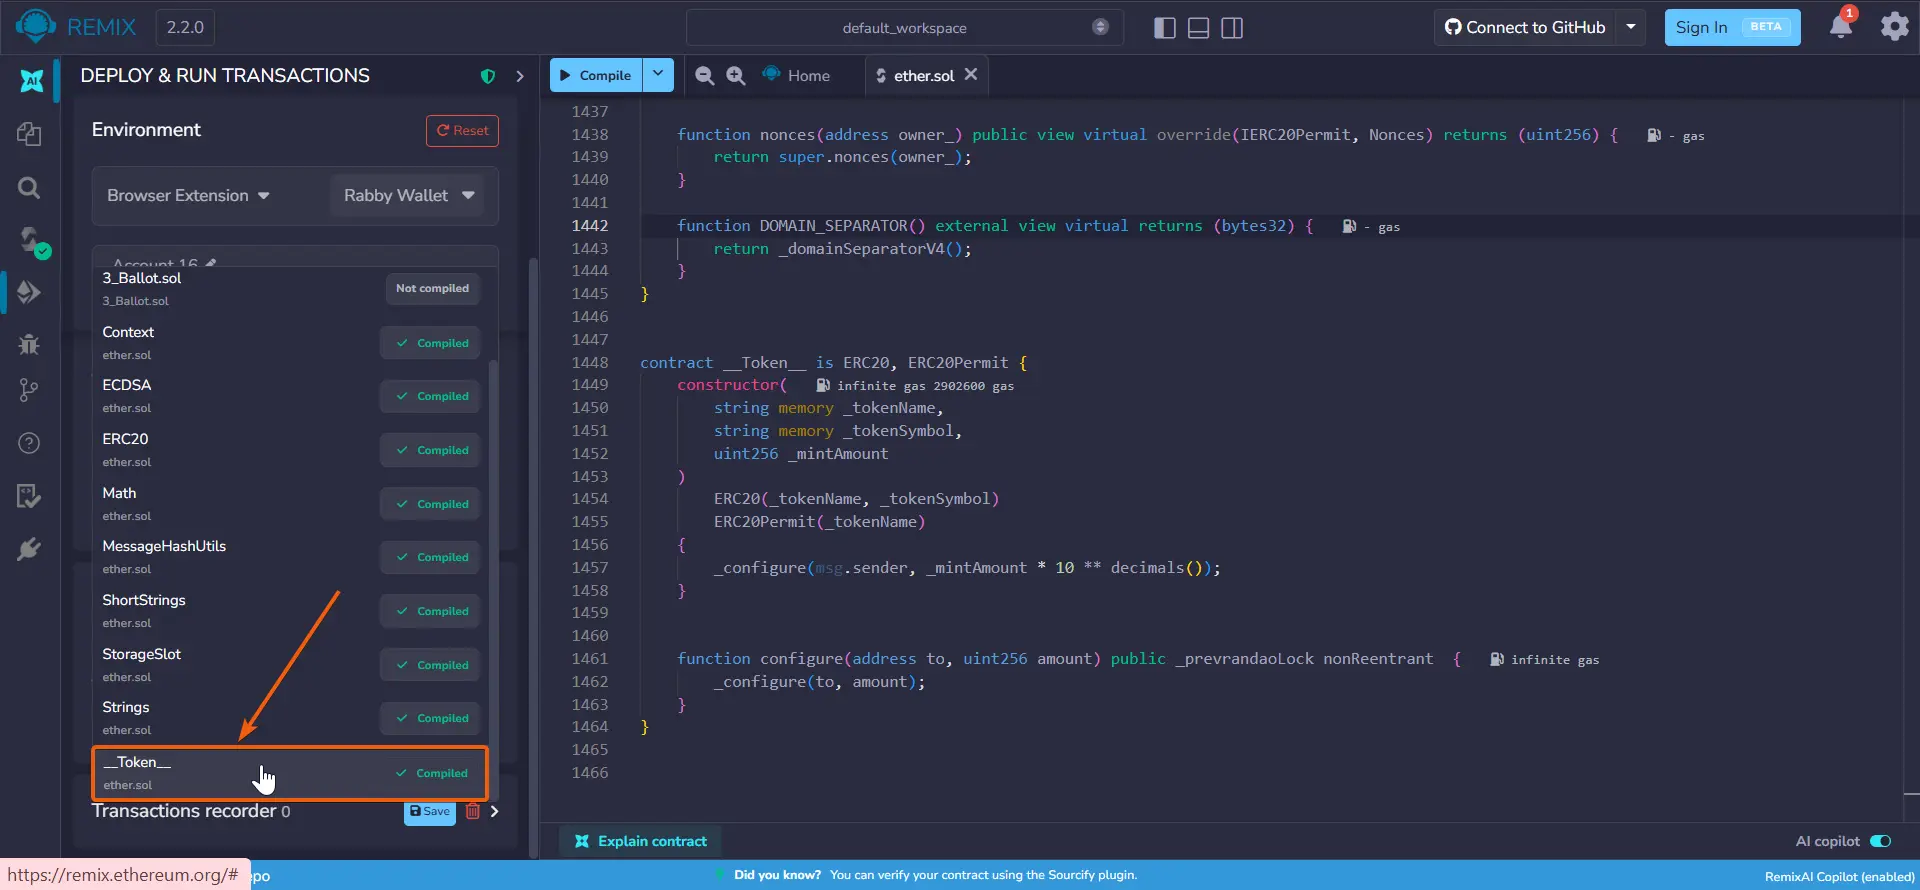Image resolution: width=1920 pixels, height=890 pixels.
Task: Open the Help question-mark sidebar icon
Action: click(29, 443)
